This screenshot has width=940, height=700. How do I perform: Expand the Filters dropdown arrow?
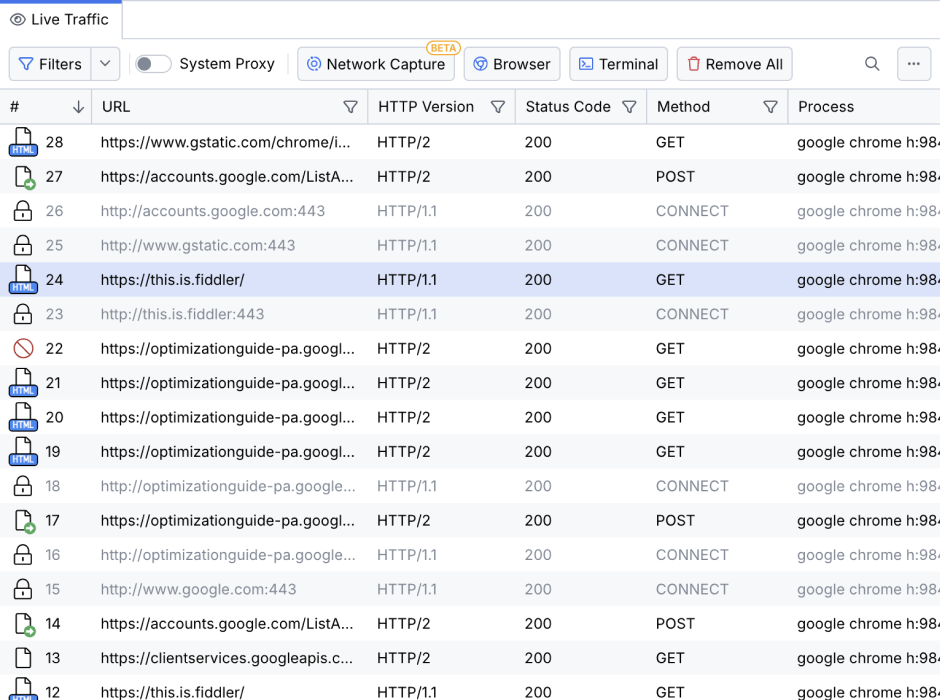tap(105, 64)
